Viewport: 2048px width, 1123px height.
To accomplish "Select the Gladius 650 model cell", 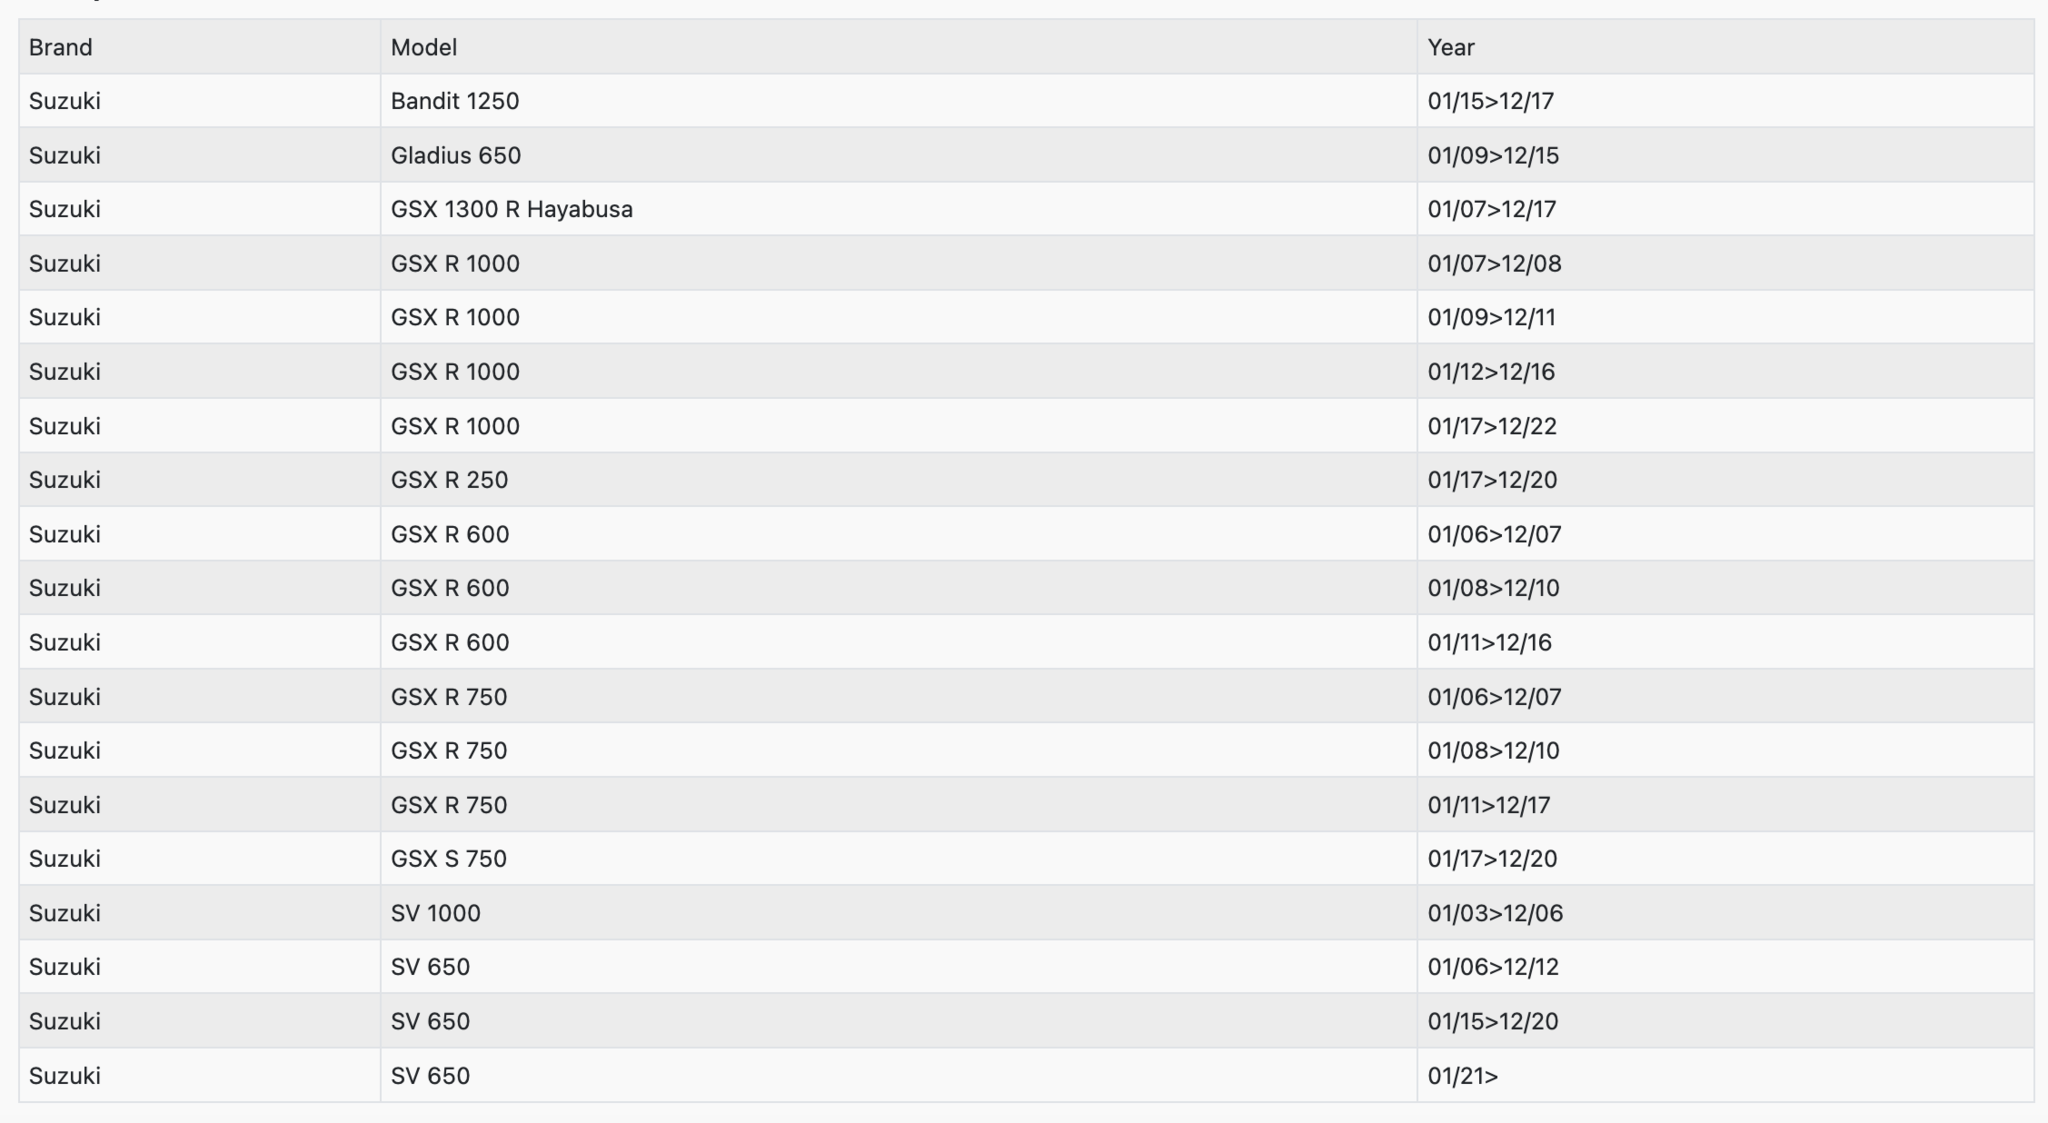I will coord(456,155).
